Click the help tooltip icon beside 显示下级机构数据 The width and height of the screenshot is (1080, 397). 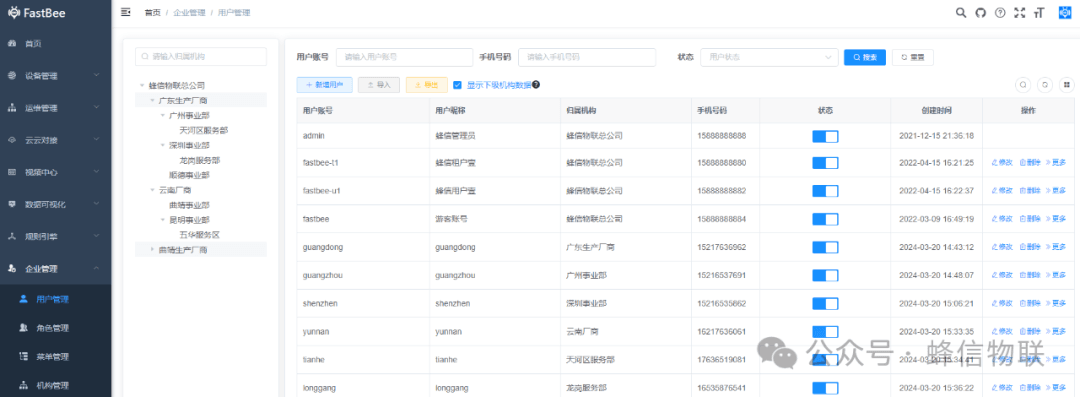(536, 85)
